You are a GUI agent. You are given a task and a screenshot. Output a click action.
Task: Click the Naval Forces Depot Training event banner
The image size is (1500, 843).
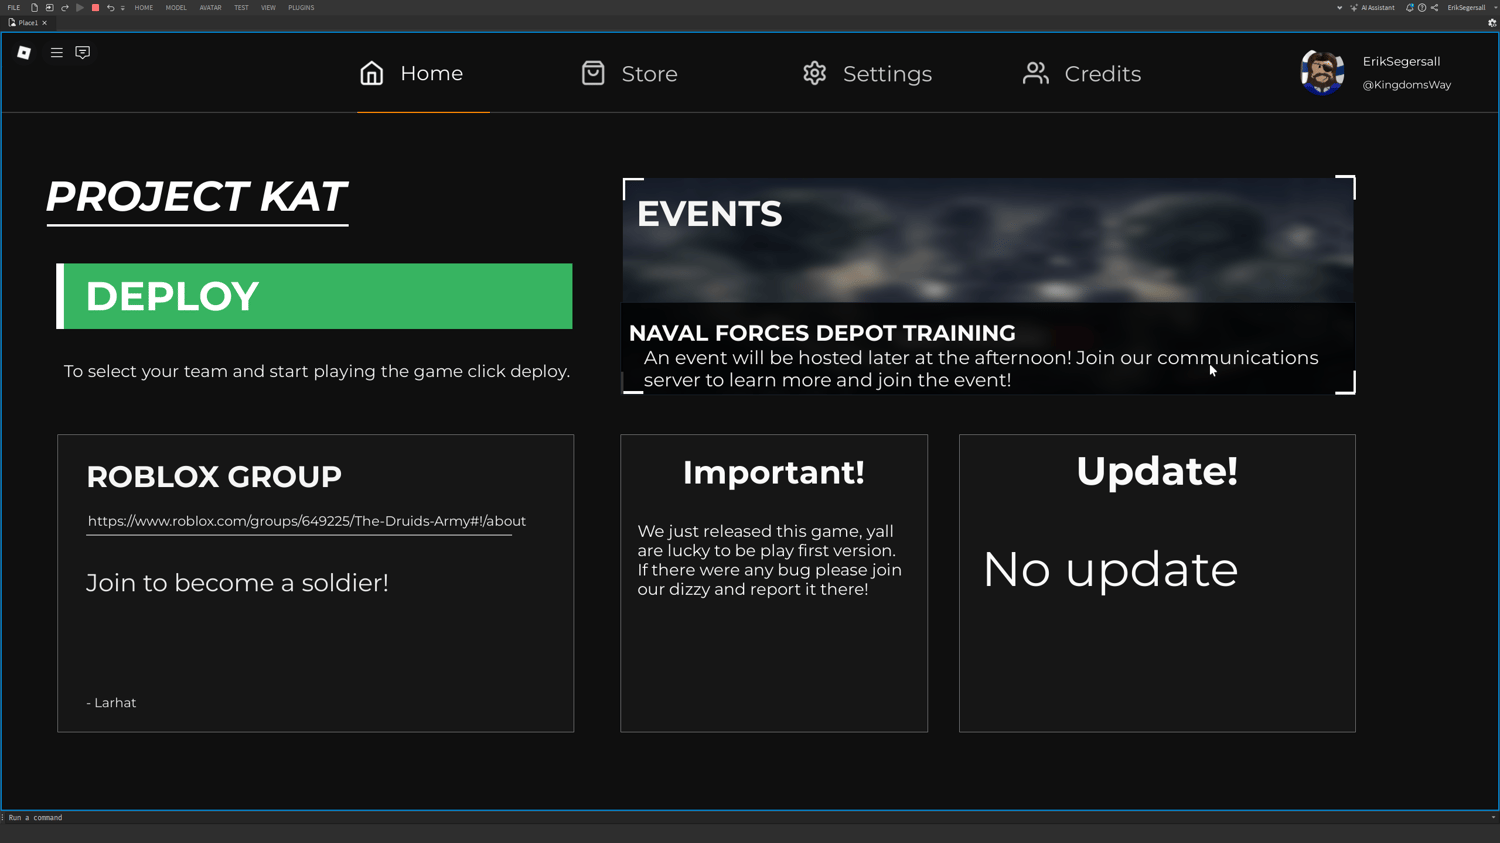tap(988, 286)
